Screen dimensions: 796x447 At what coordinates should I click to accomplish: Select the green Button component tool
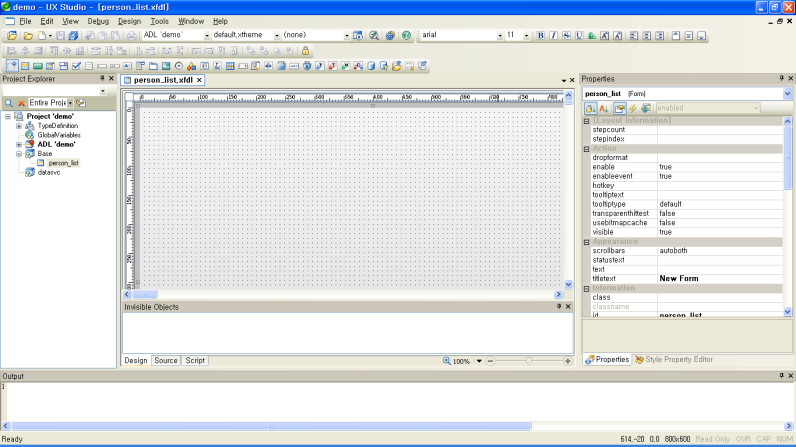(x=38, y=66)
